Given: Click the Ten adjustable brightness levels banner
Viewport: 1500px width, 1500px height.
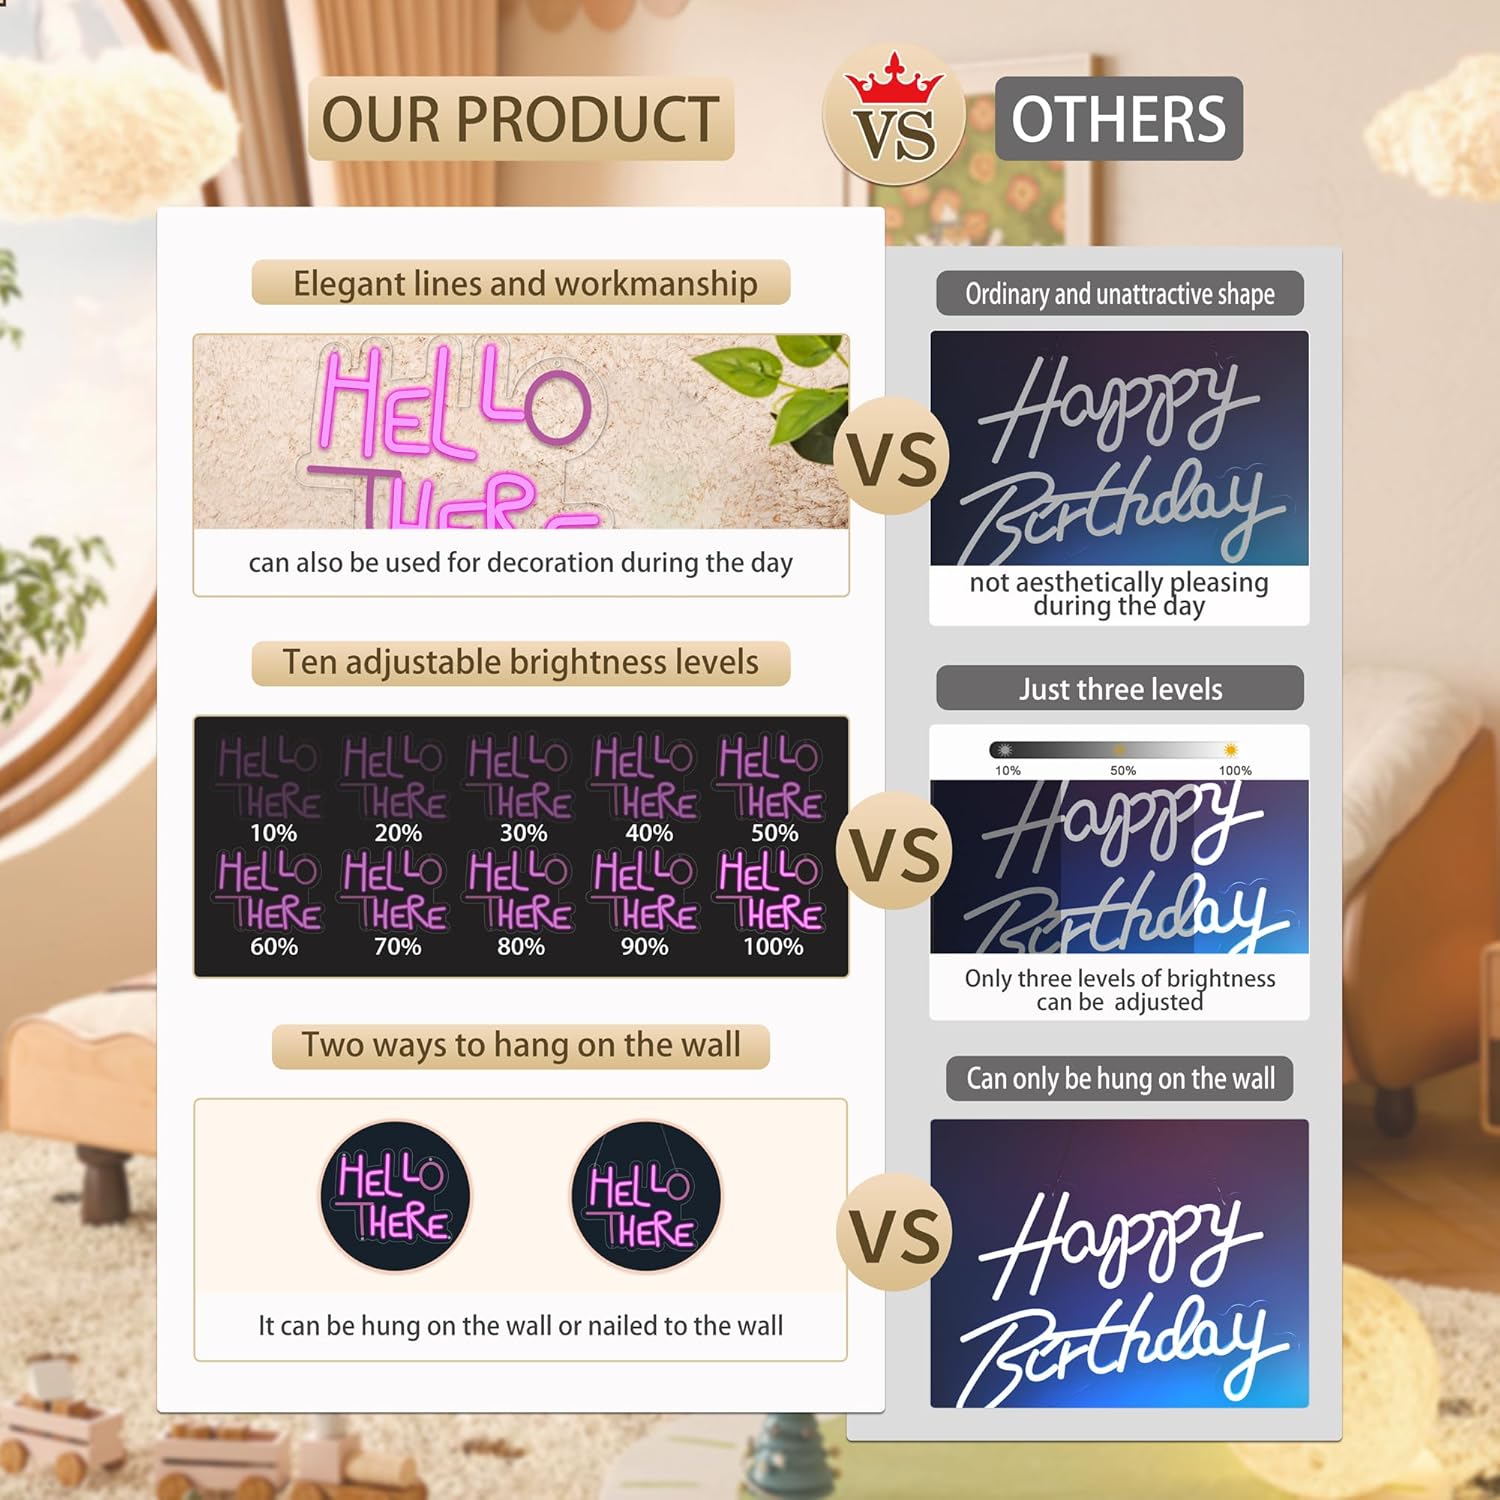Looking at the screenshot, I should (521, 663).
